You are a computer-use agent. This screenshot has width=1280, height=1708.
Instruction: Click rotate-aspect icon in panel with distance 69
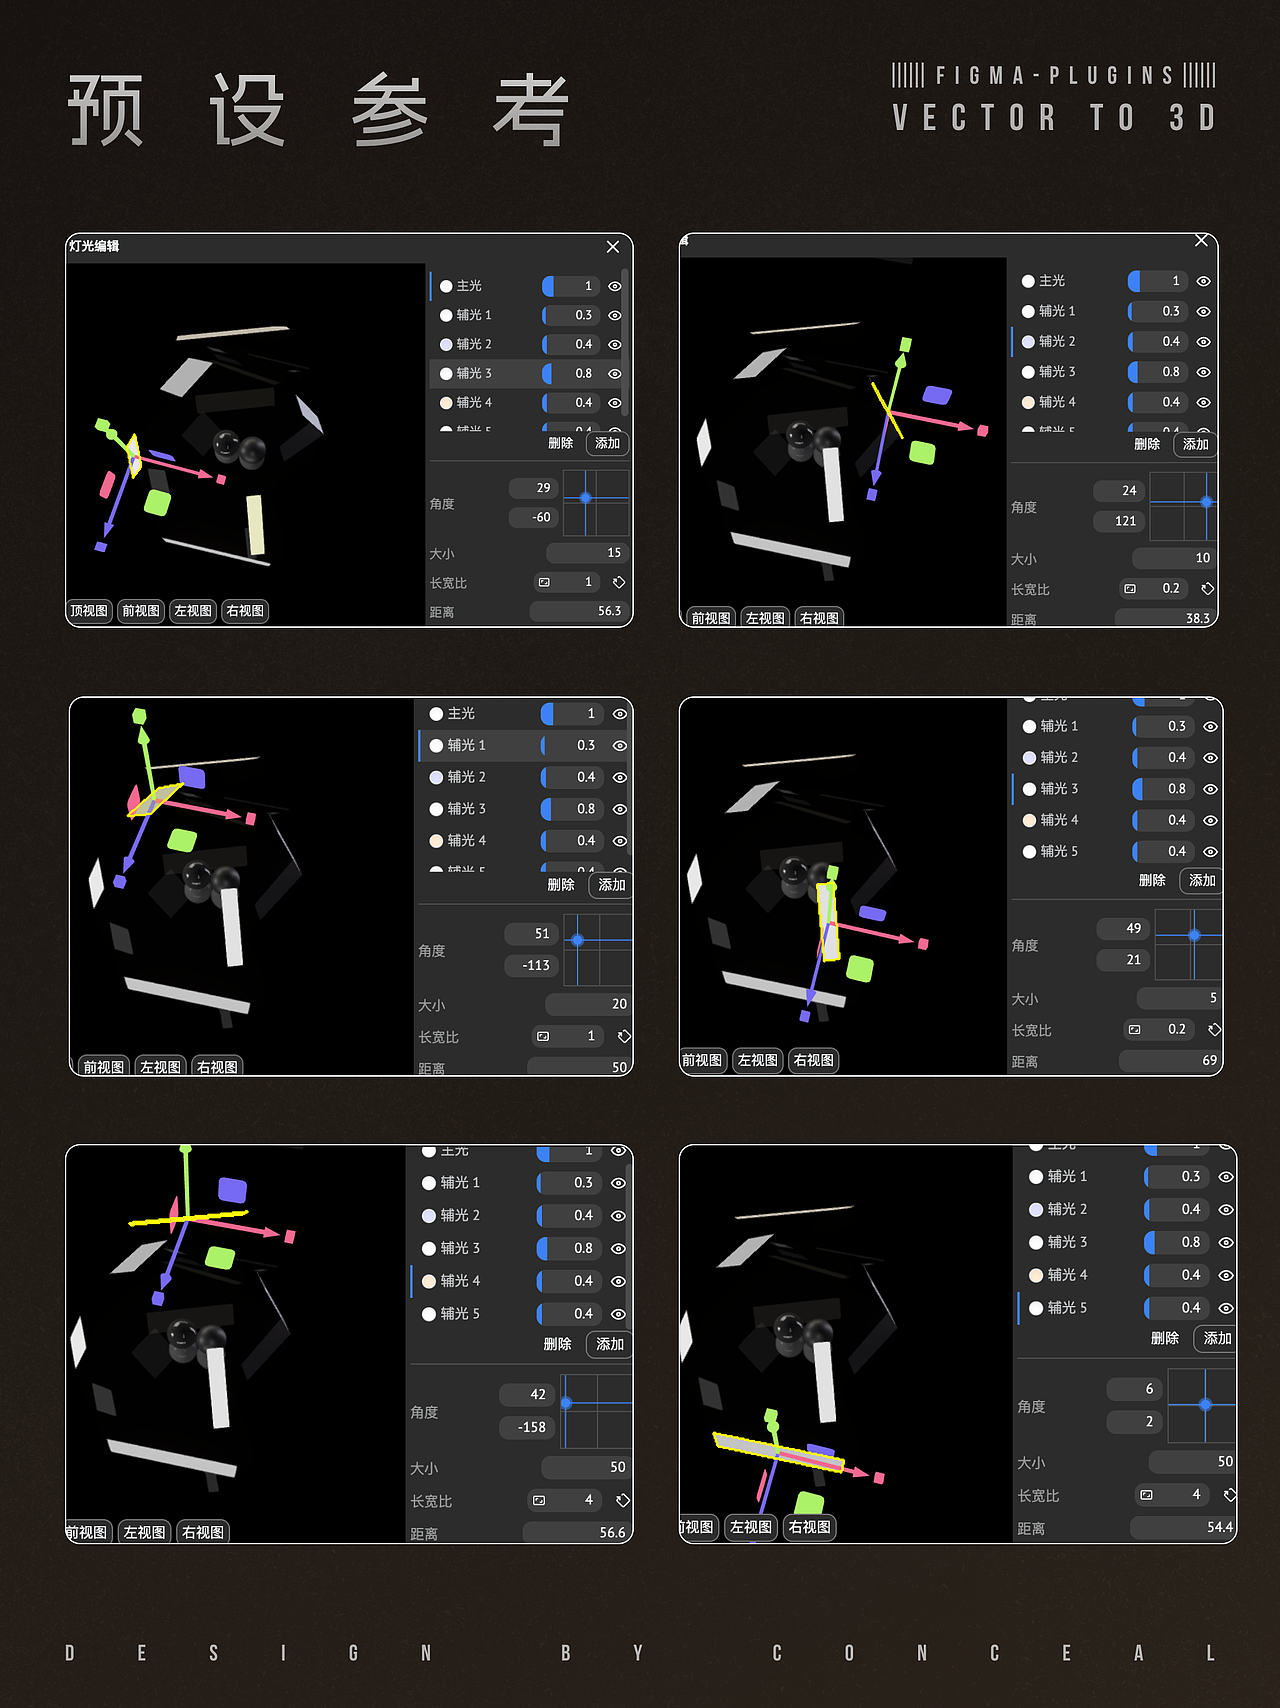click(x=1214, y=1029)
